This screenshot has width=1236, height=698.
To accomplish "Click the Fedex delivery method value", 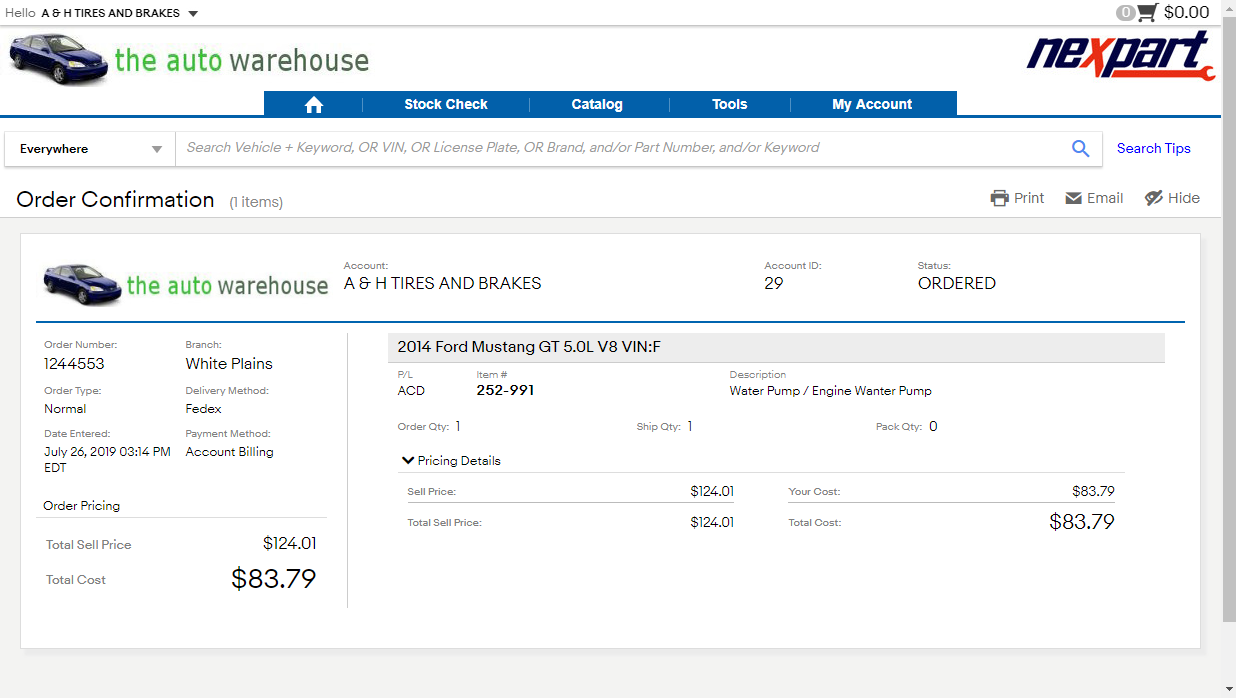I will pyautogui.click(x=204, y=409).
